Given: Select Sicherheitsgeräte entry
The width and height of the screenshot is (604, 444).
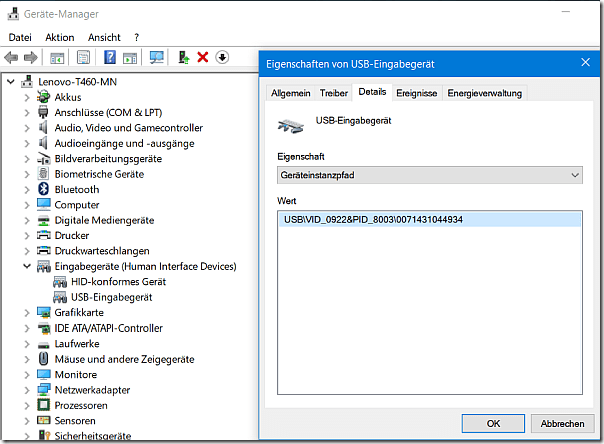Looking at the screenshot, I should pos(92,436).
